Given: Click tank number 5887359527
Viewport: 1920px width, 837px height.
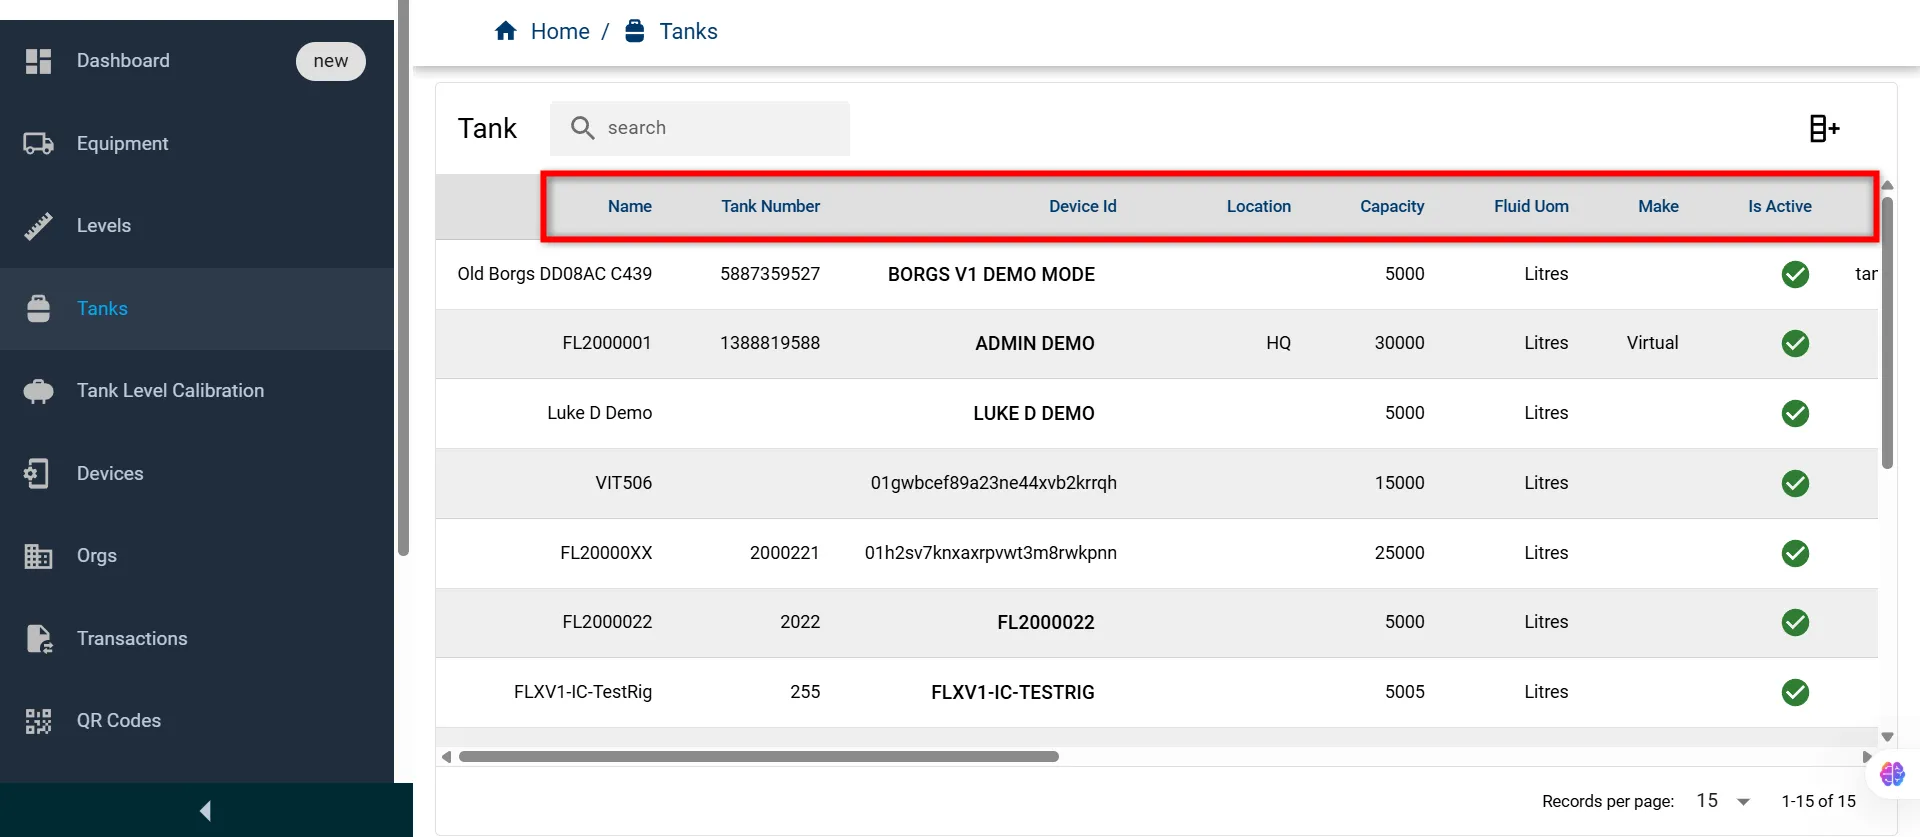Looking at the screenshot, I should [x=770, y=274].
